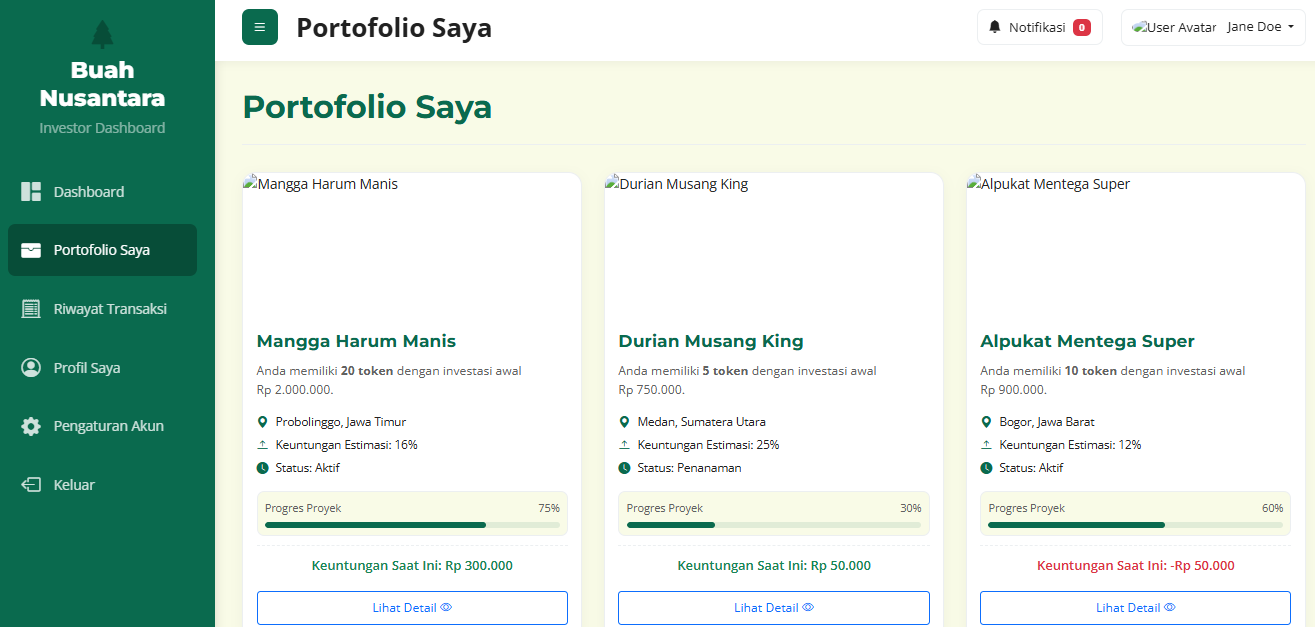
Task: Click the dropdown caret beside Jane Doe
Action: 1291,27
